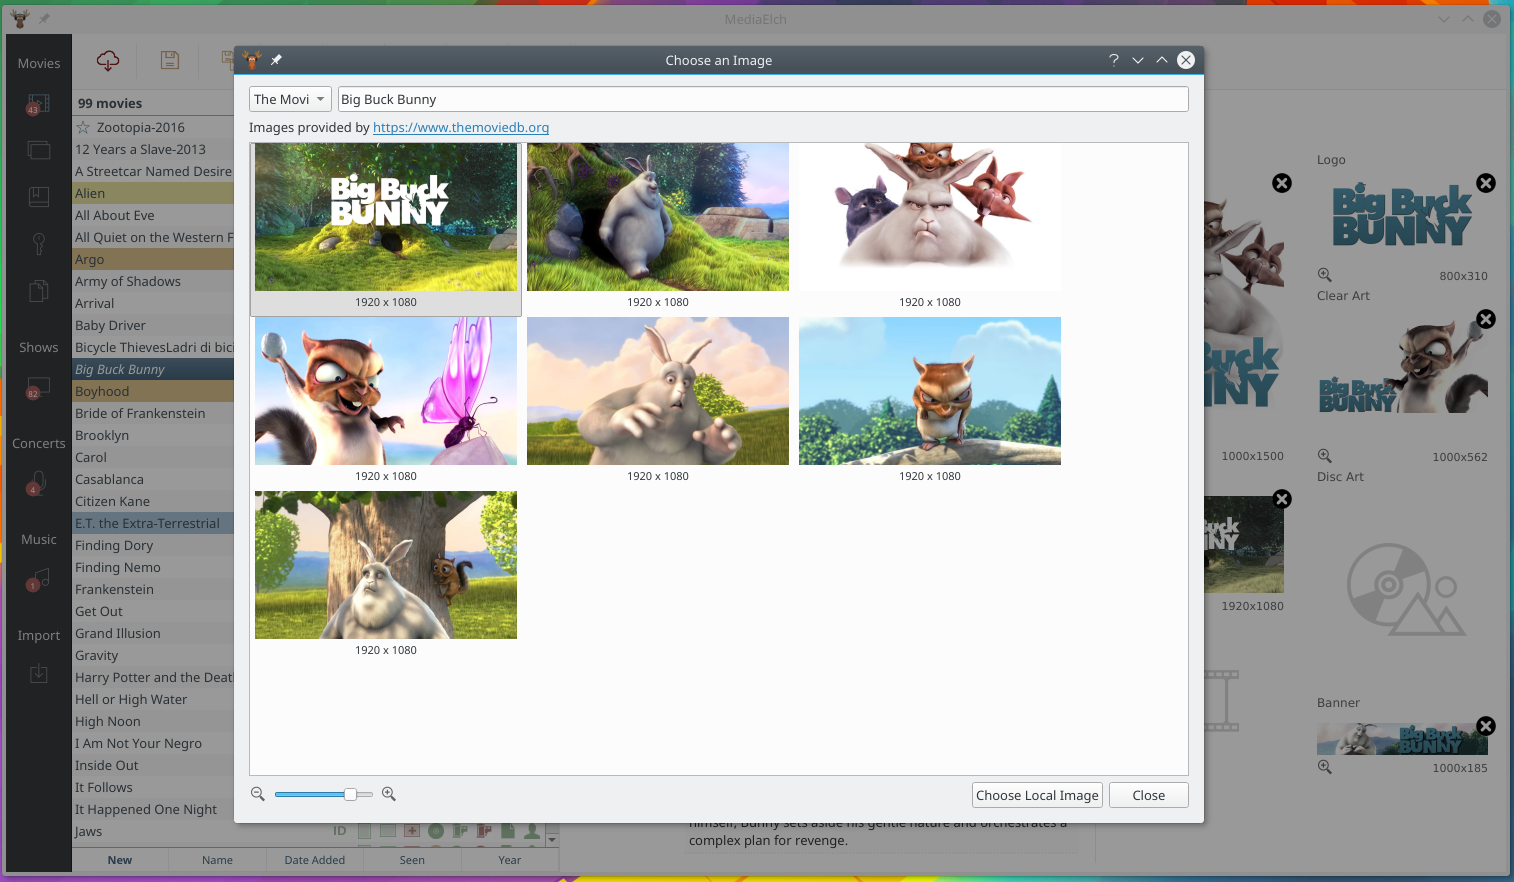Open the Music note icon
The image size is (1514, 882).
pyautogui.click(x=38, y=579)
